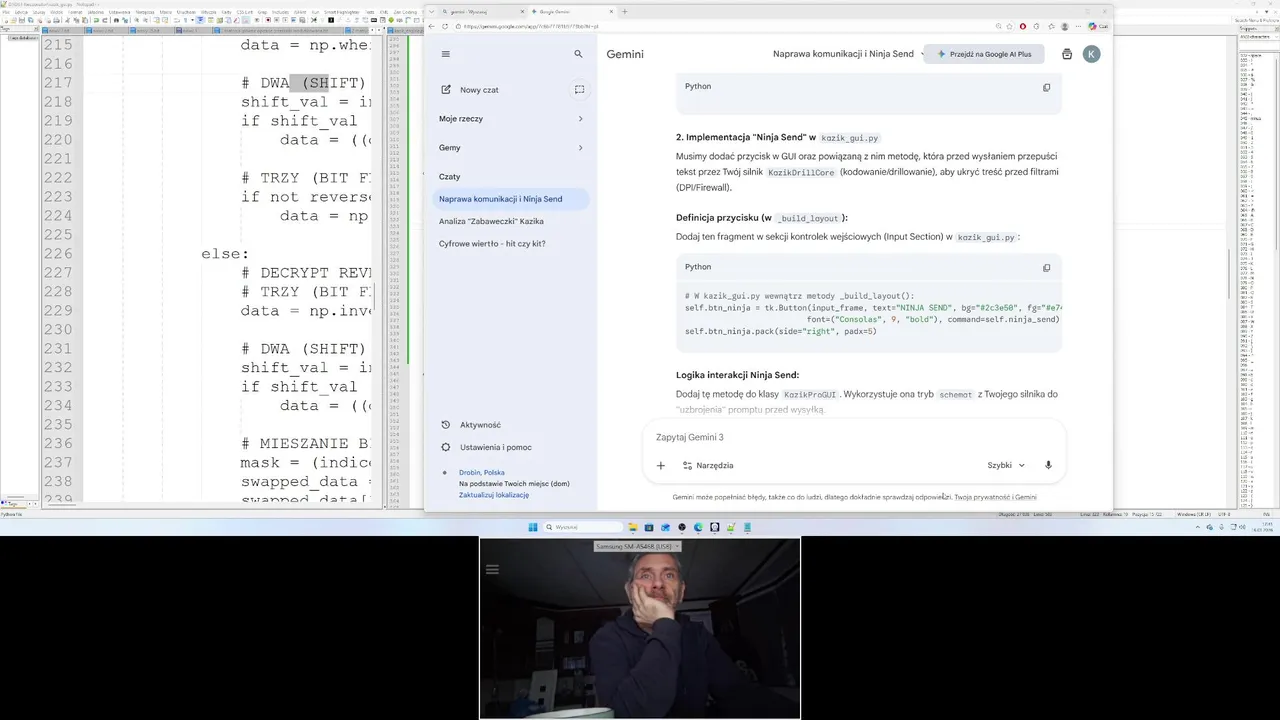This screenshot has height=720, width=1280.
Task: Open the Google apps icon next to avatar
Action: tap(1067, 54)
